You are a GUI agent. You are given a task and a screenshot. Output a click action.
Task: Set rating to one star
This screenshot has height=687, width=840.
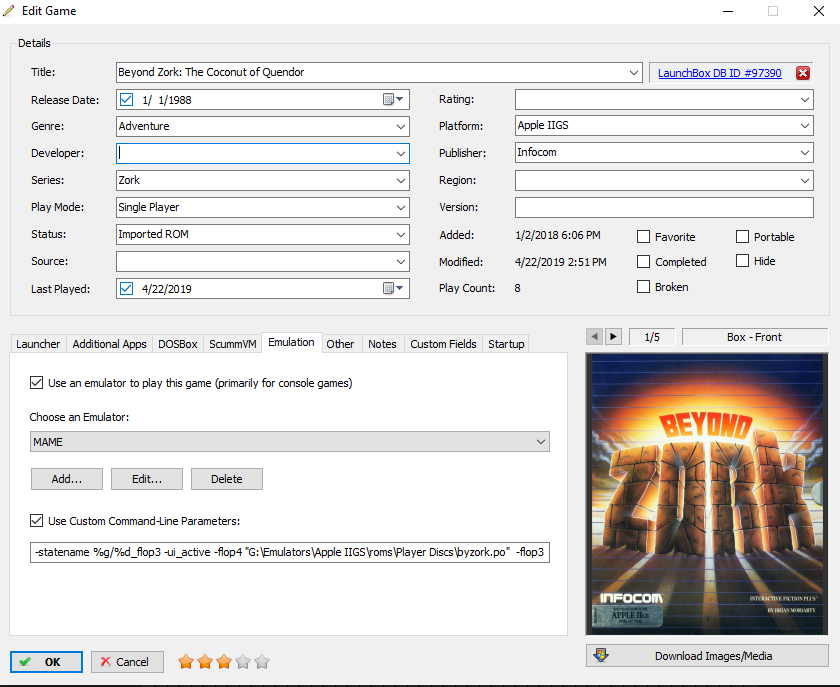pos(186,662)
